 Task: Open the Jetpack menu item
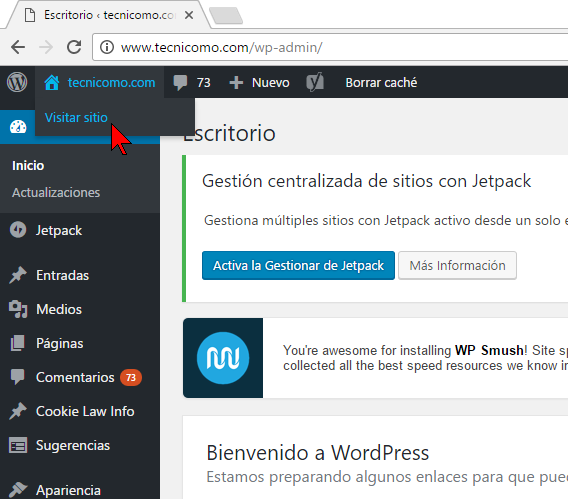(x=59, y=230)
